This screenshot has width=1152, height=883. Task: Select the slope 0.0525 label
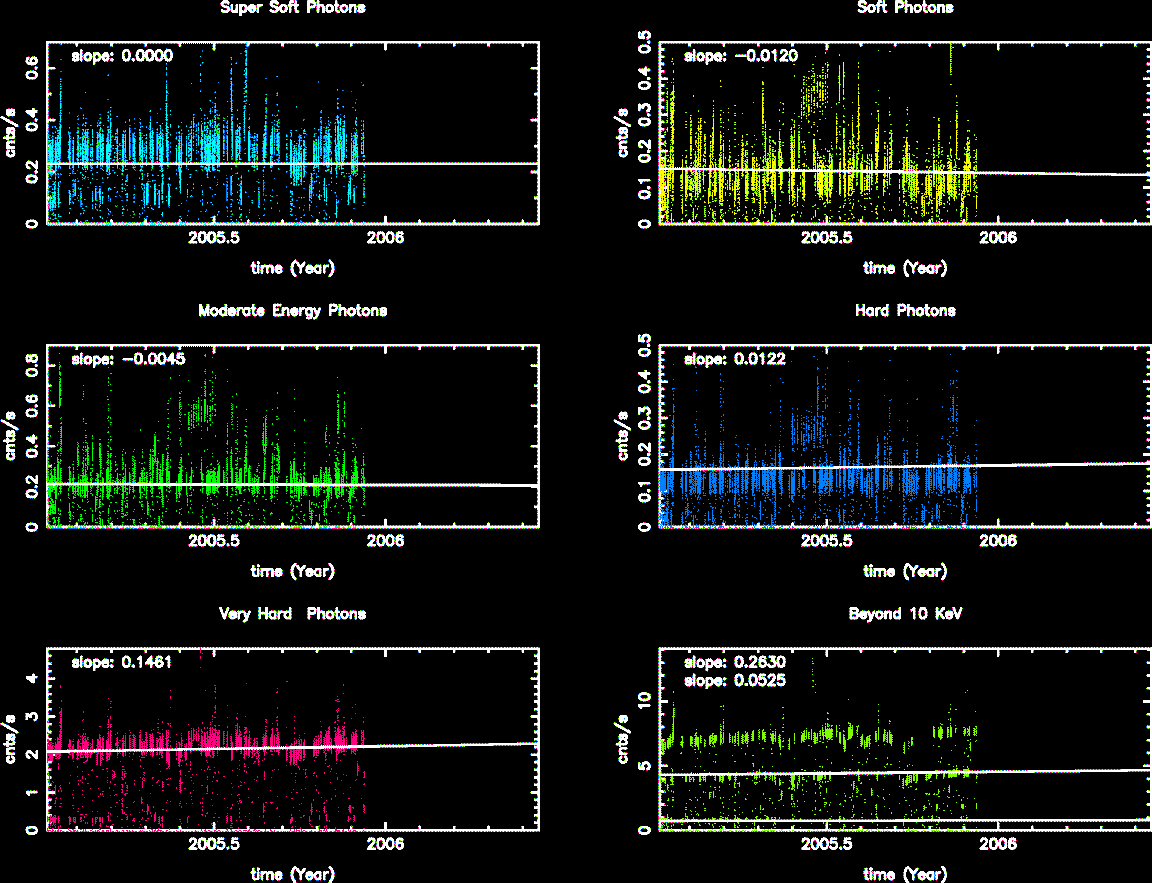pos(735,680)
